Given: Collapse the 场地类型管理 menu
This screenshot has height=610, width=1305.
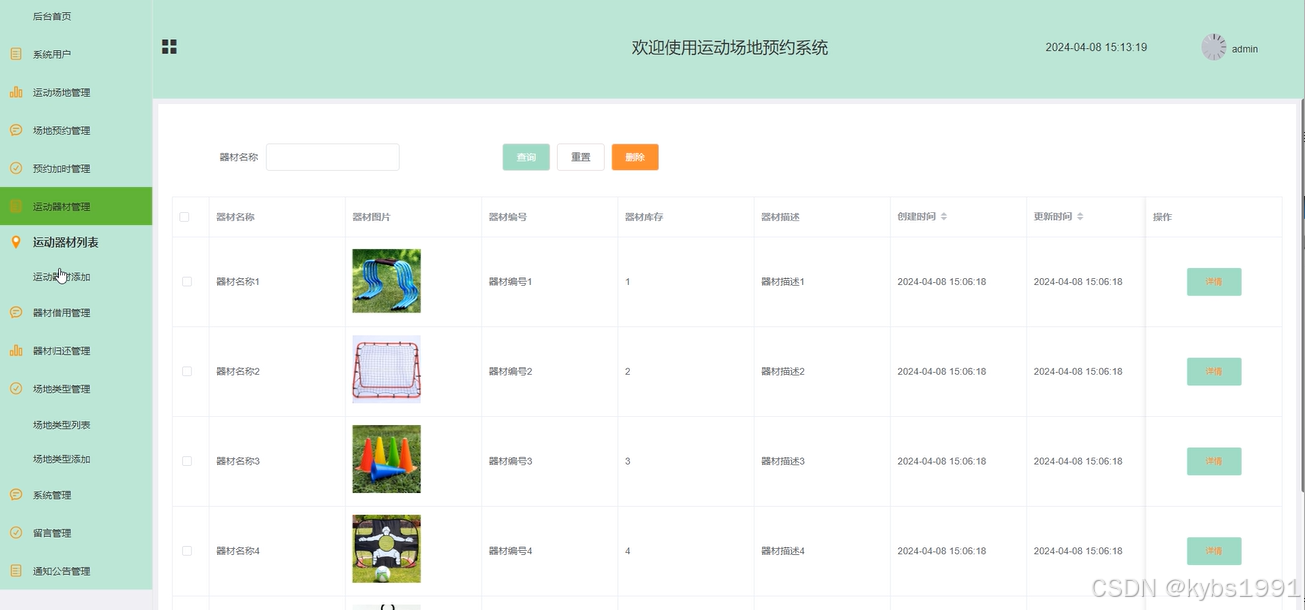Looking at the screenshot, I should tap(76, 388).
